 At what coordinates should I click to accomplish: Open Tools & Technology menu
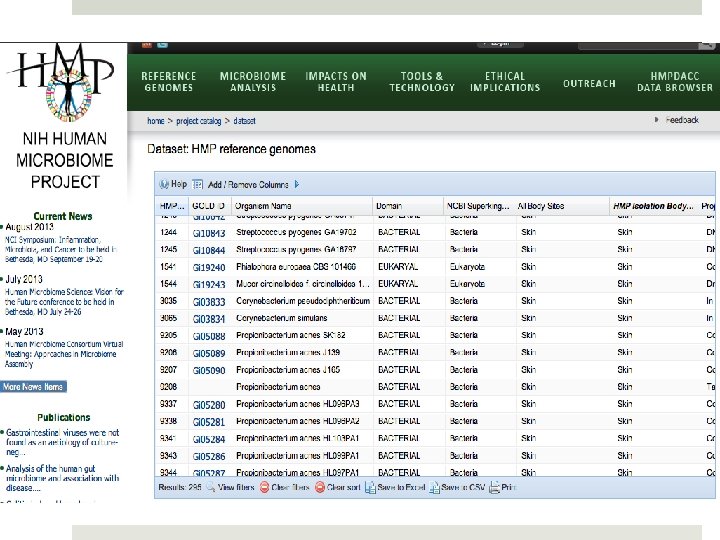[x=422, y=82]
